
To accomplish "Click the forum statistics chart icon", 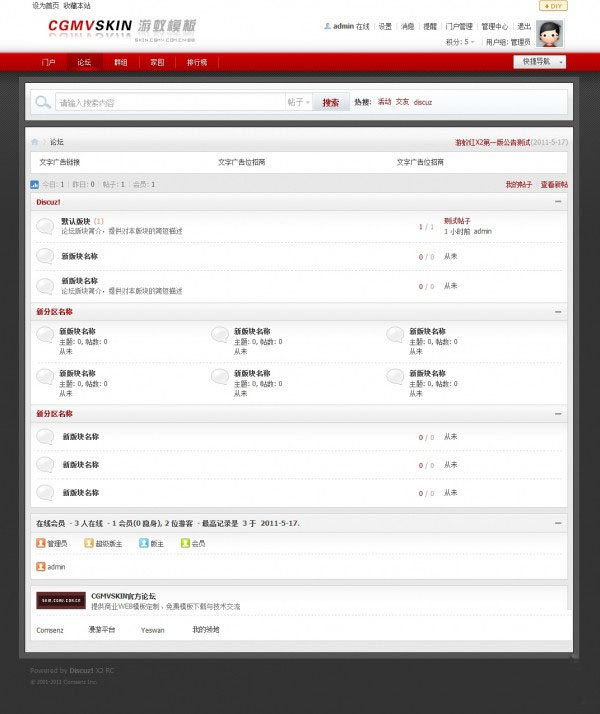I will pos(35,184).
